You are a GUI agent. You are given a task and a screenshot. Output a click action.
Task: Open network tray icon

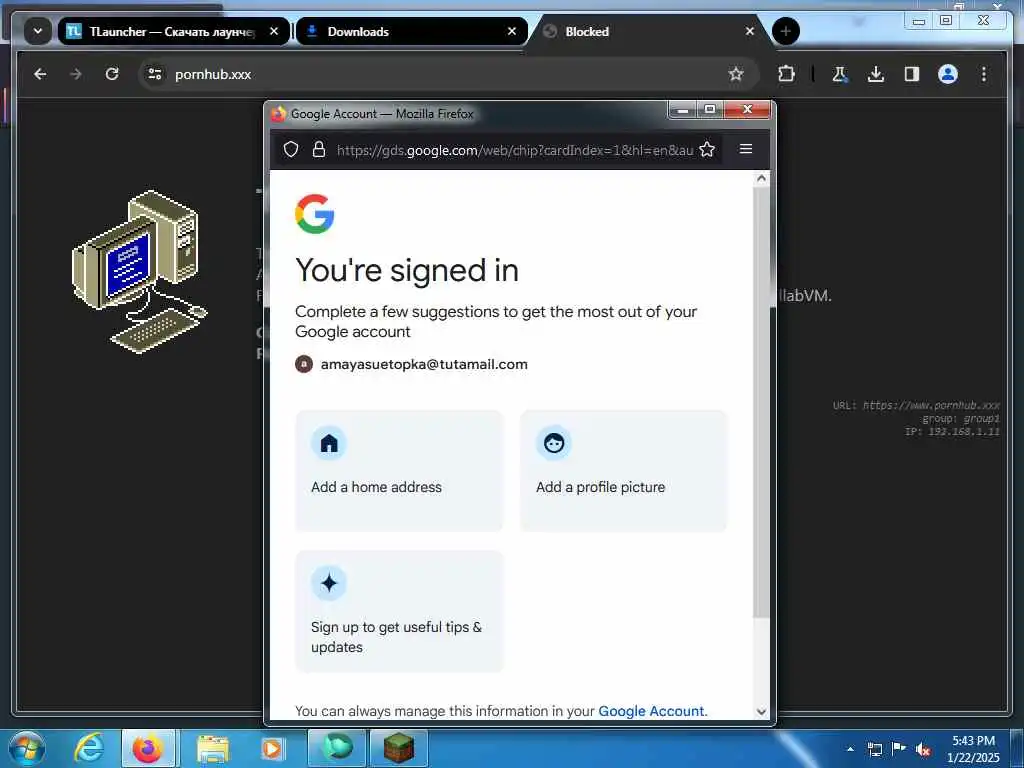[x=874, y=749]
